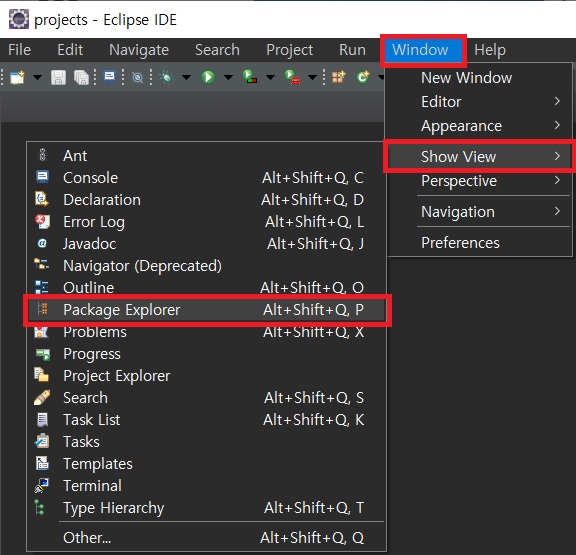This screenshot has width=576, height=555.
Task: Expand the Navigation submenu
Action: pos(479,212)
